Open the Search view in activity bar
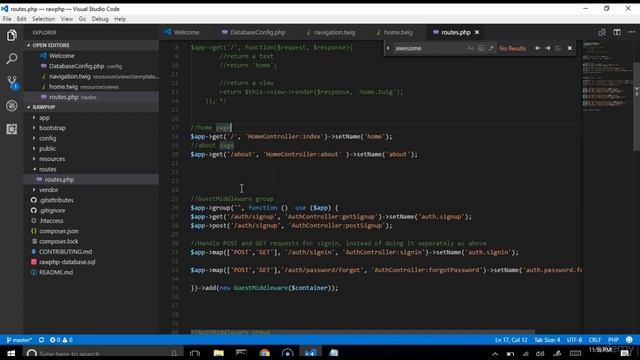Viewport: 640px width, 360px height. pyautogui.click(x=11, y=59)
